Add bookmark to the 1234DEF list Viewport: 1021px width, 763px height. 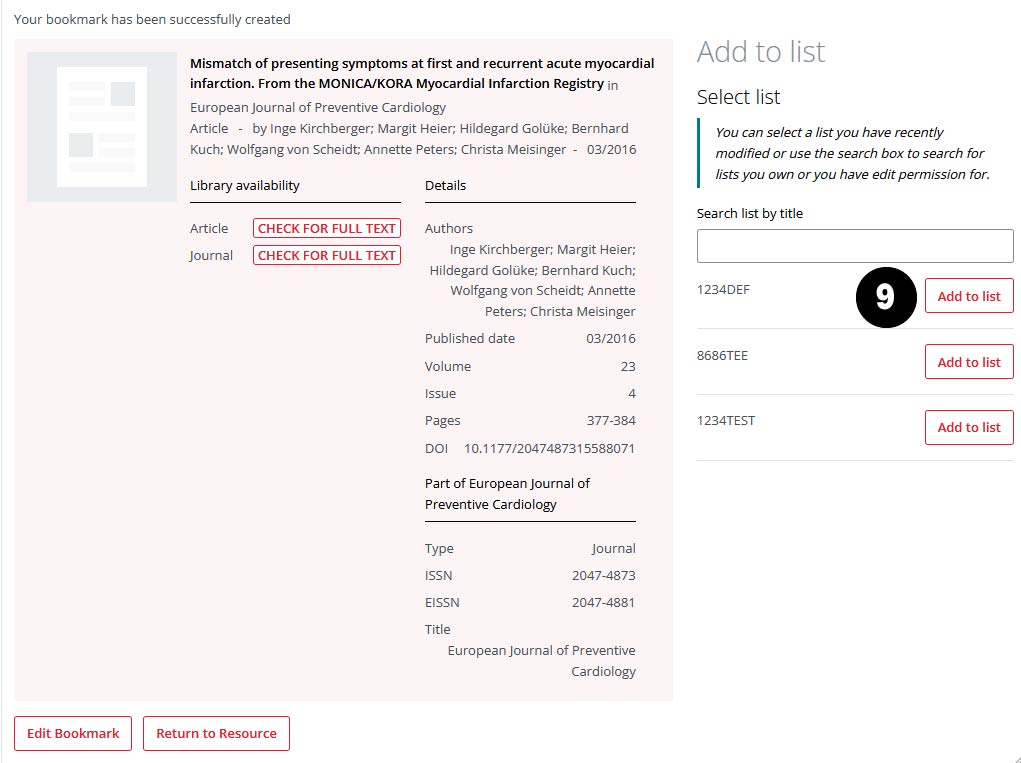point(968,296)
